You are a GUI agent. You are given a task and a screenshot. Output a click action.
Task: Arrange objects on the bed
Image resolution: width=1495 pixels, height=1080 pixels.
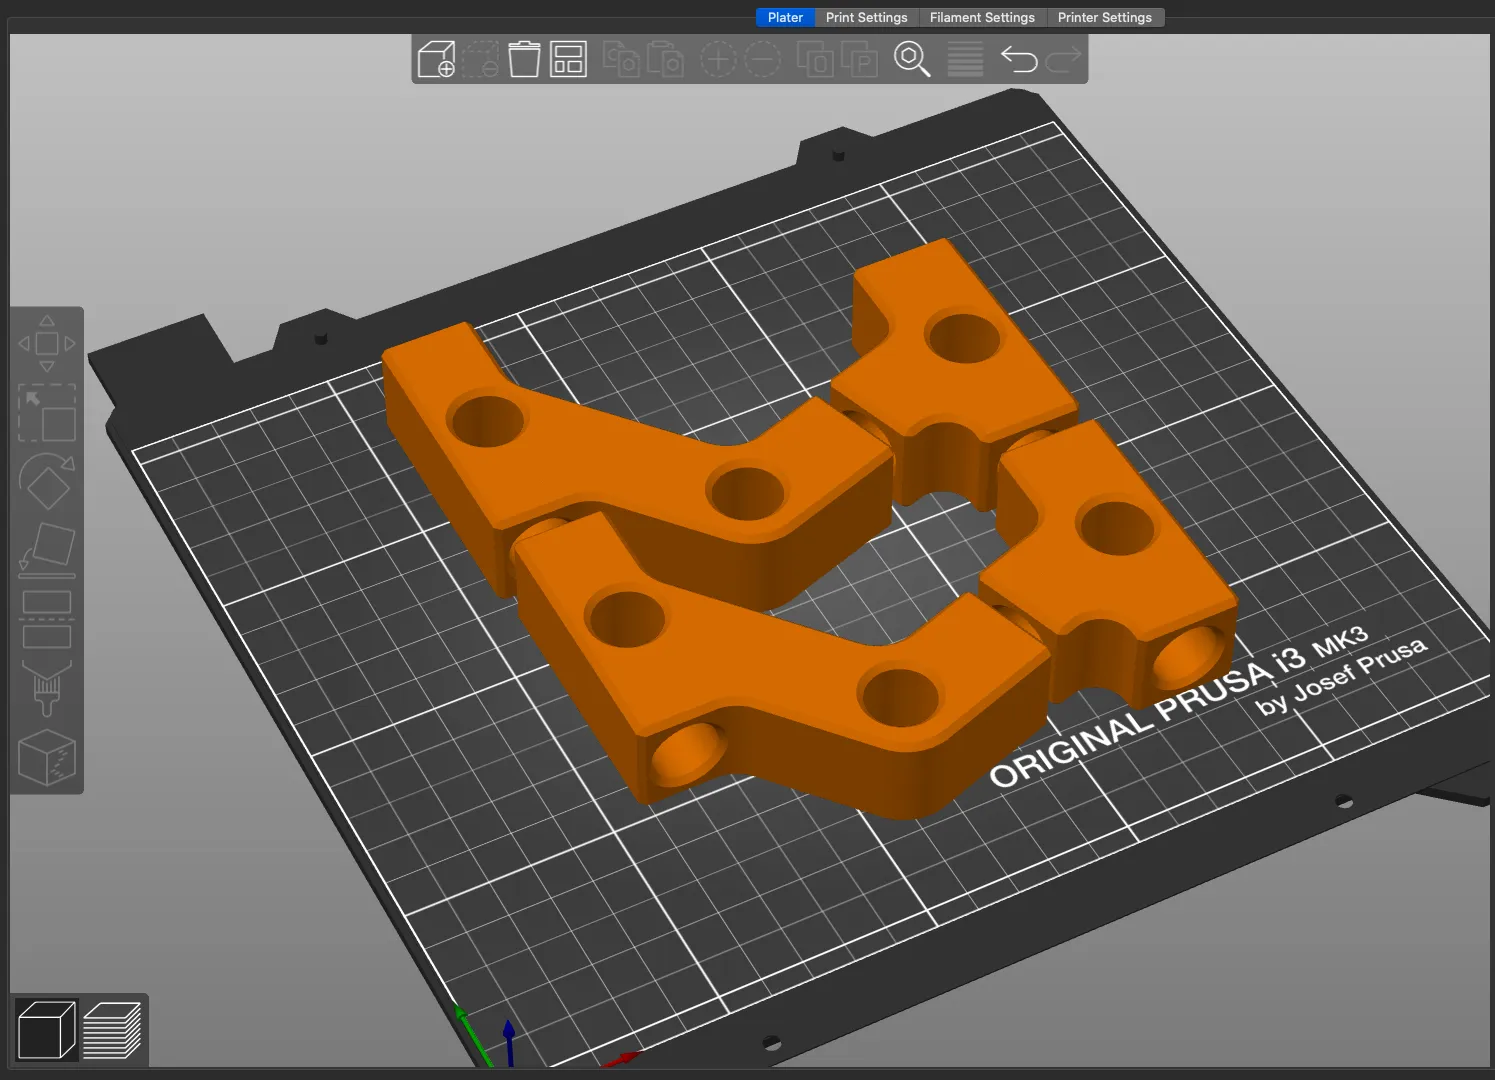click(568, 60)
